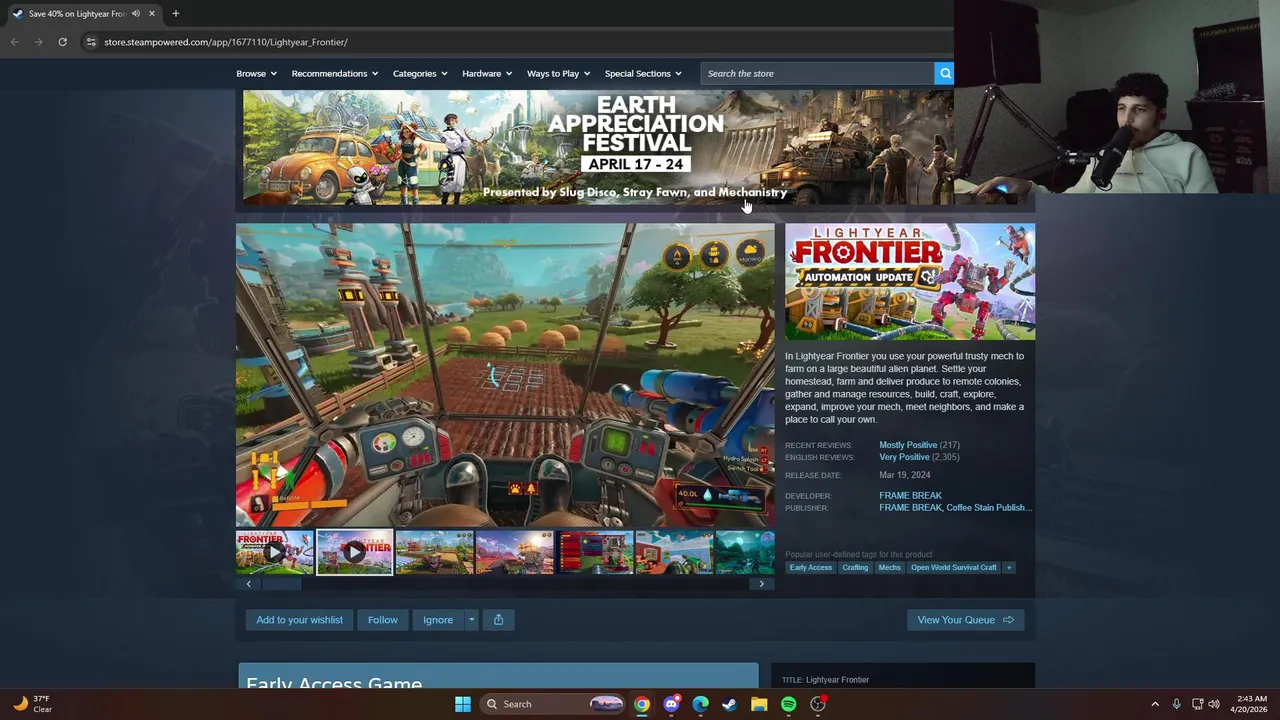This screenshot has height=720, width=1280.
Task: Open the Browse dropdown menu
Action: (255, 73)
